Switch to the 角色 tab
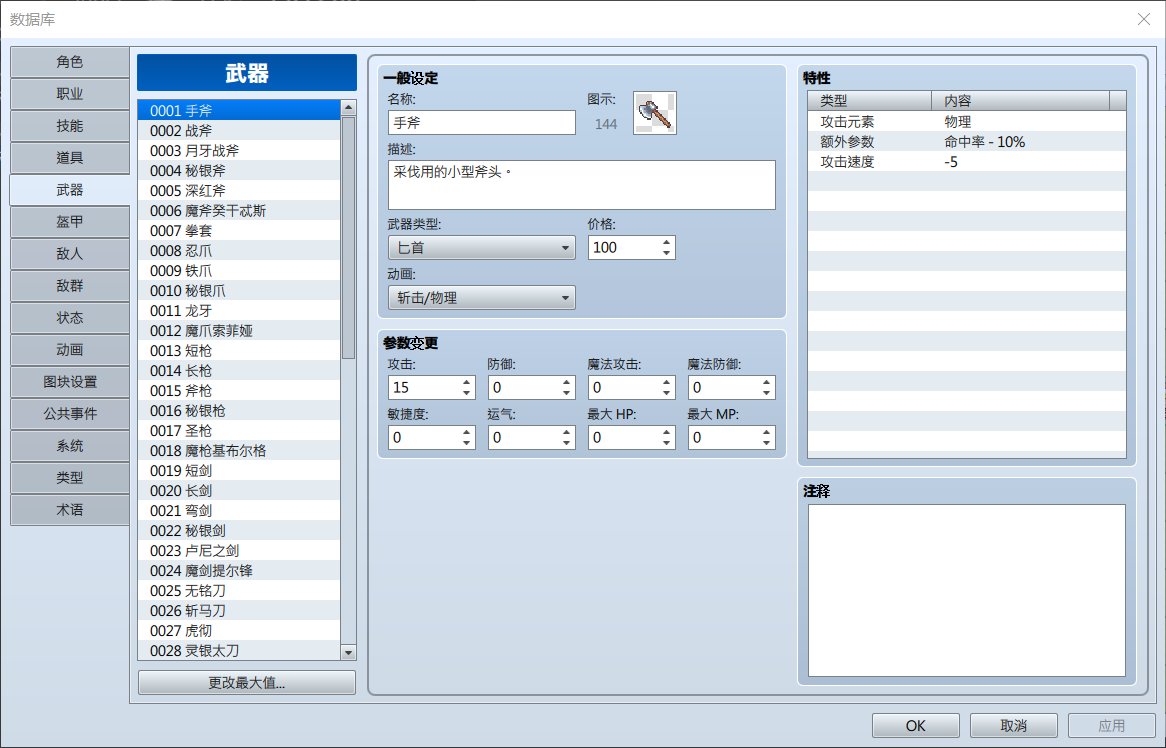1166x748 pixels. (x=69, y=62)
